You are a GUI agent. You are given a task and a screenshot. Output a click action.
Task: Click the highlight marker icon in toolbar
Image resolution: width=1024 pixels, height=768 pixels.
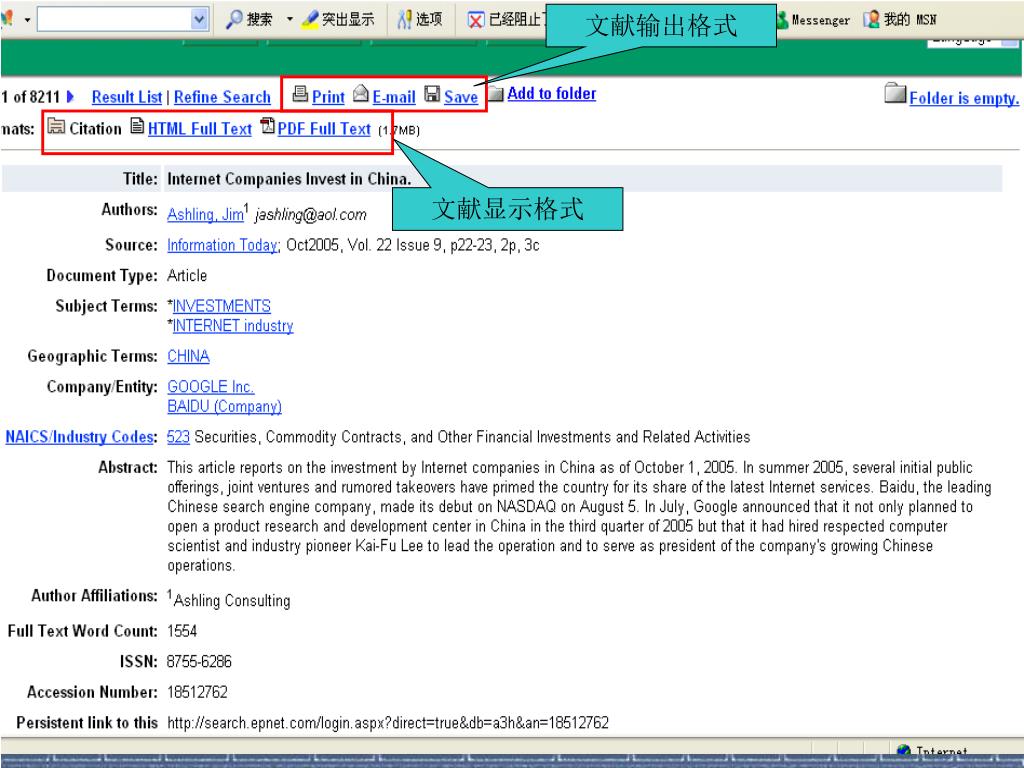pyautogui.click(x=310, y=20)
